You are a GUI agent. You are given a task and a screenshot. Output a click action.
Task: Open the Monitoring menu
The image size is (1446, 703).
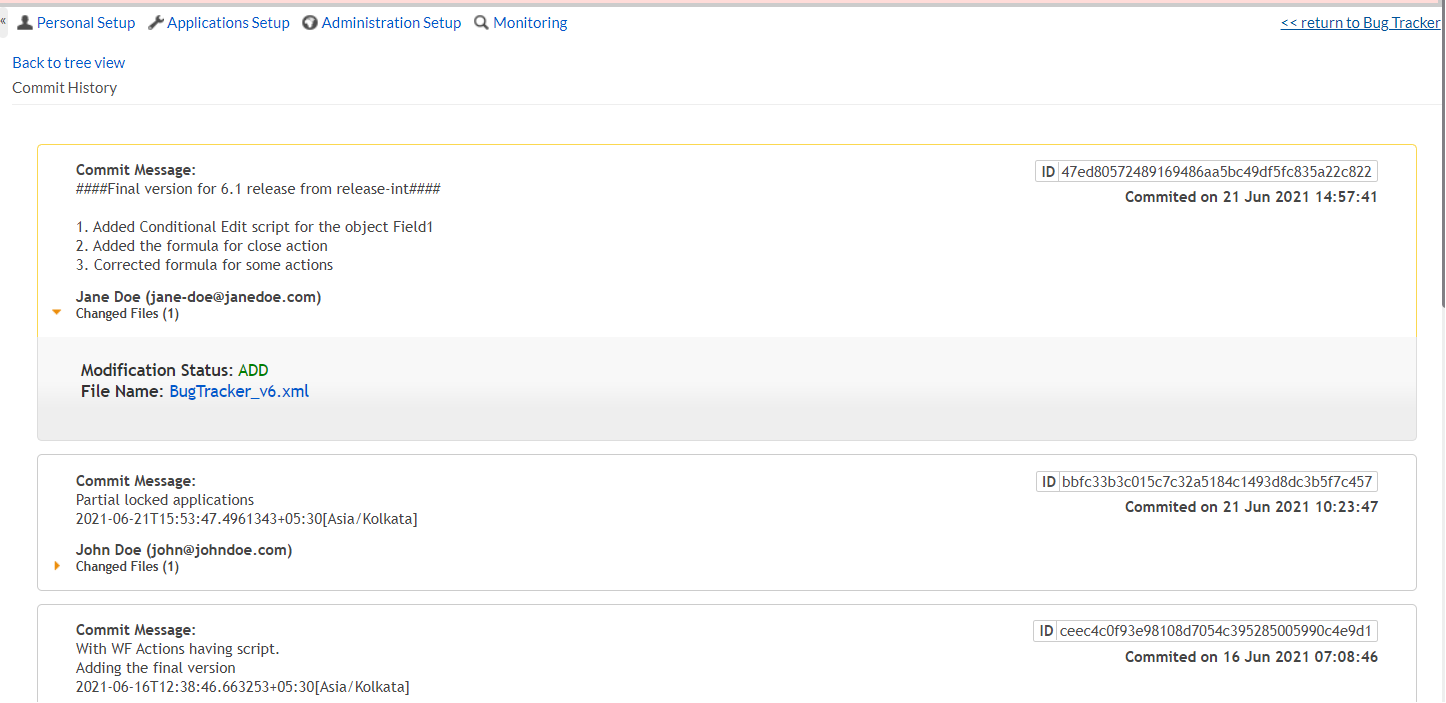coord(530,22)
